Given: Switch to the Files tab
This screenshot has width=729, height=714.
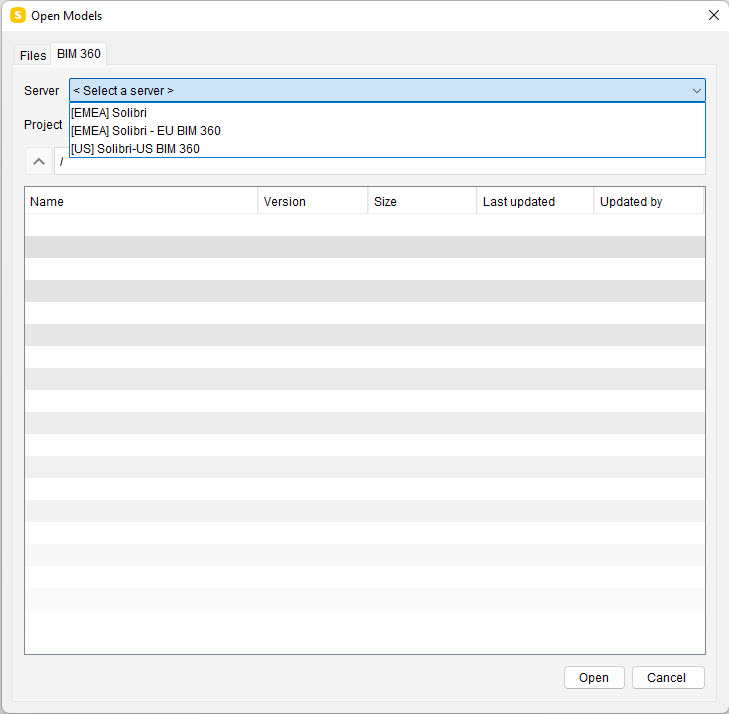Looking at the screenshot, I should pyautogui.click(x=33, y=55).
